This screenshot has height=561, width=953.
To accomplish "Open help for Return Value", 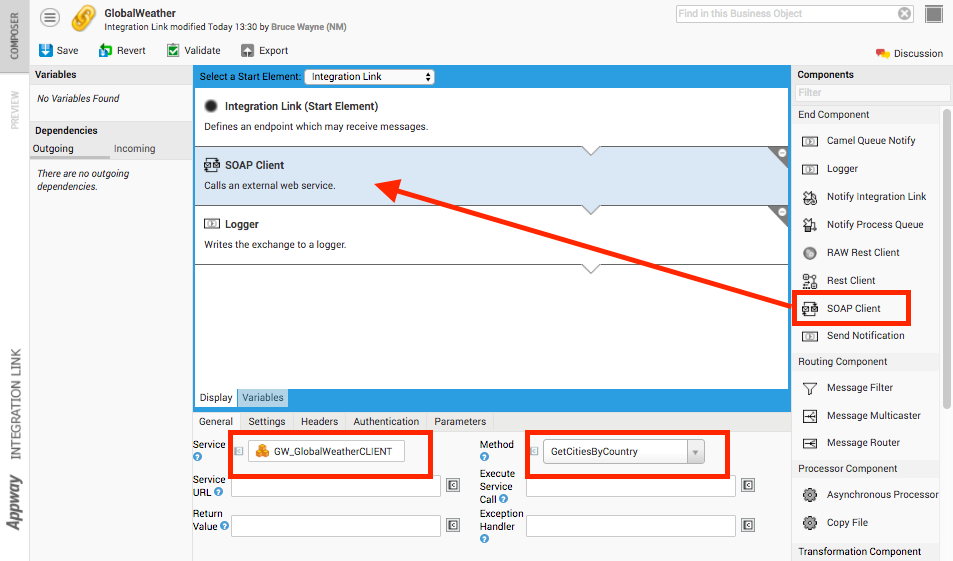I will [x=224, y=526].
